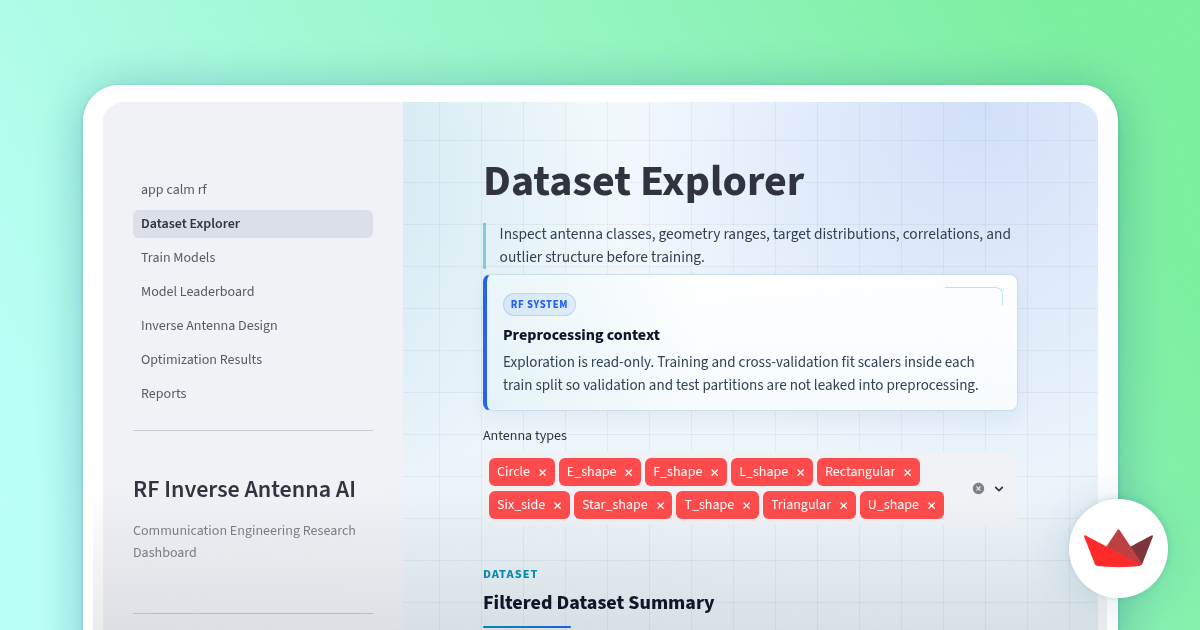Click the Streamlit logo badge

coord(1118,548)
